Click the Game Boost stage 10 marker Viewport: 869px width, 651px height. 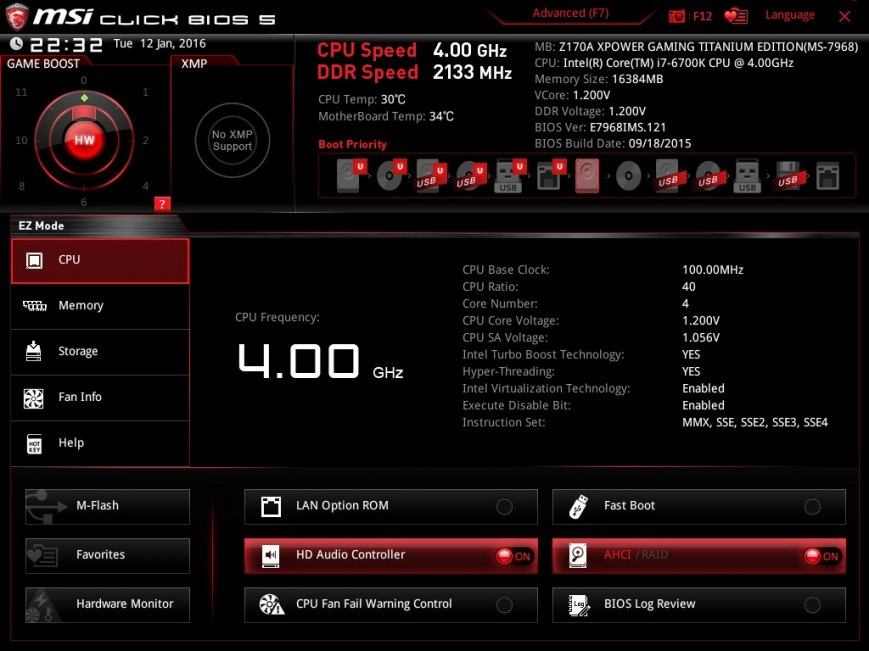(21, 140)
